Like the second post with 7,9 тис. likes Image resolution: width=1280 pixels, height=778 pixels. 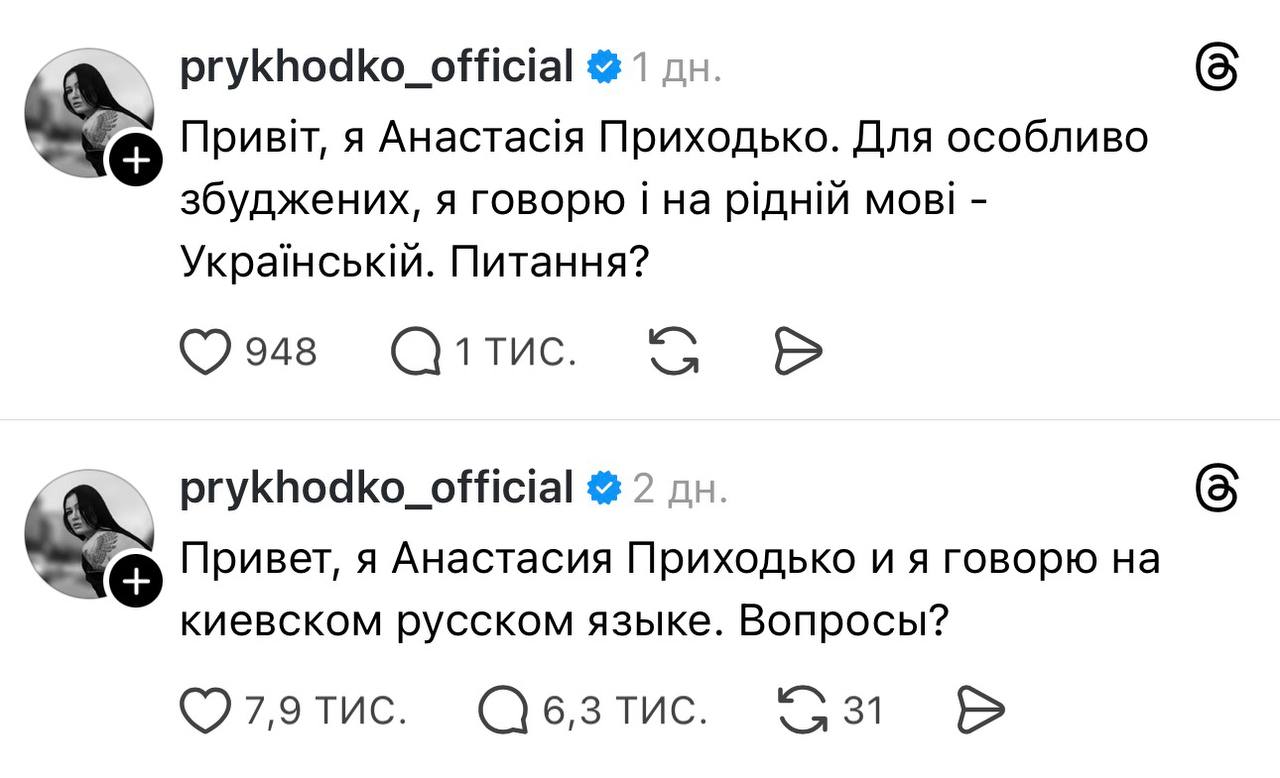pos(204,710)
